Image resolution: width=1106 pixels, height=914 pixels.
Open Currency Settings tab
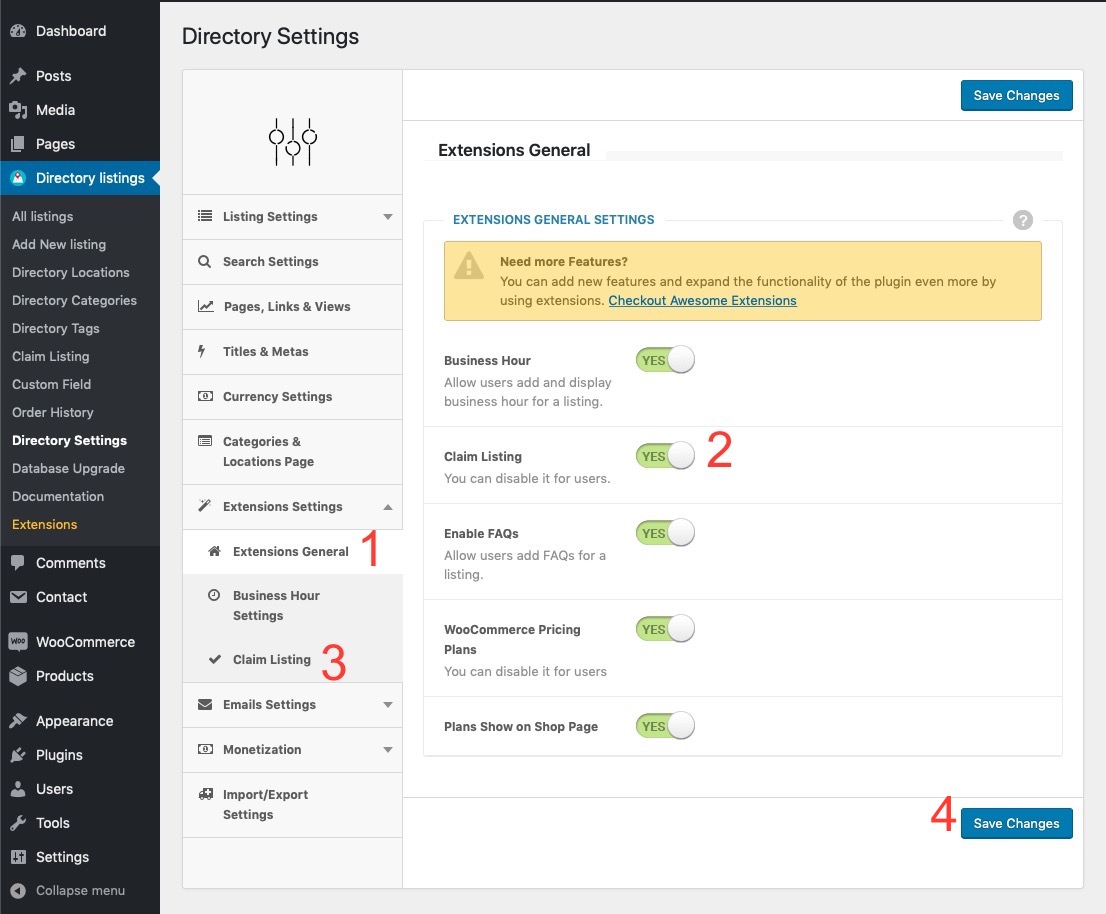pos(293,397)
